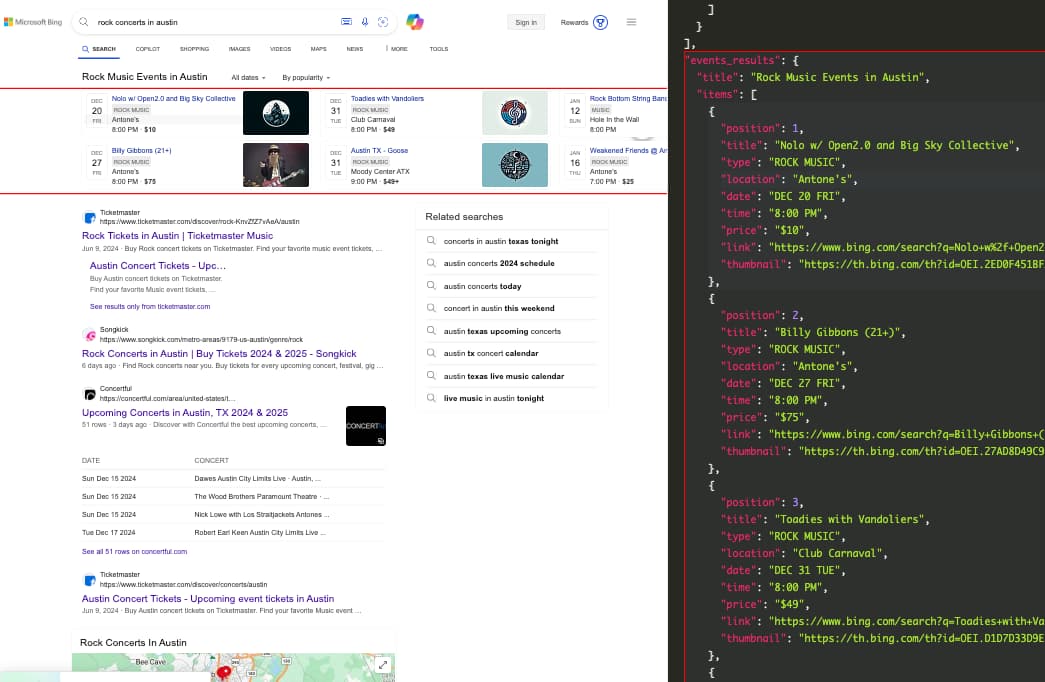Click search icon beside 'concert in austin this weekend'

(x=431, y=308)
